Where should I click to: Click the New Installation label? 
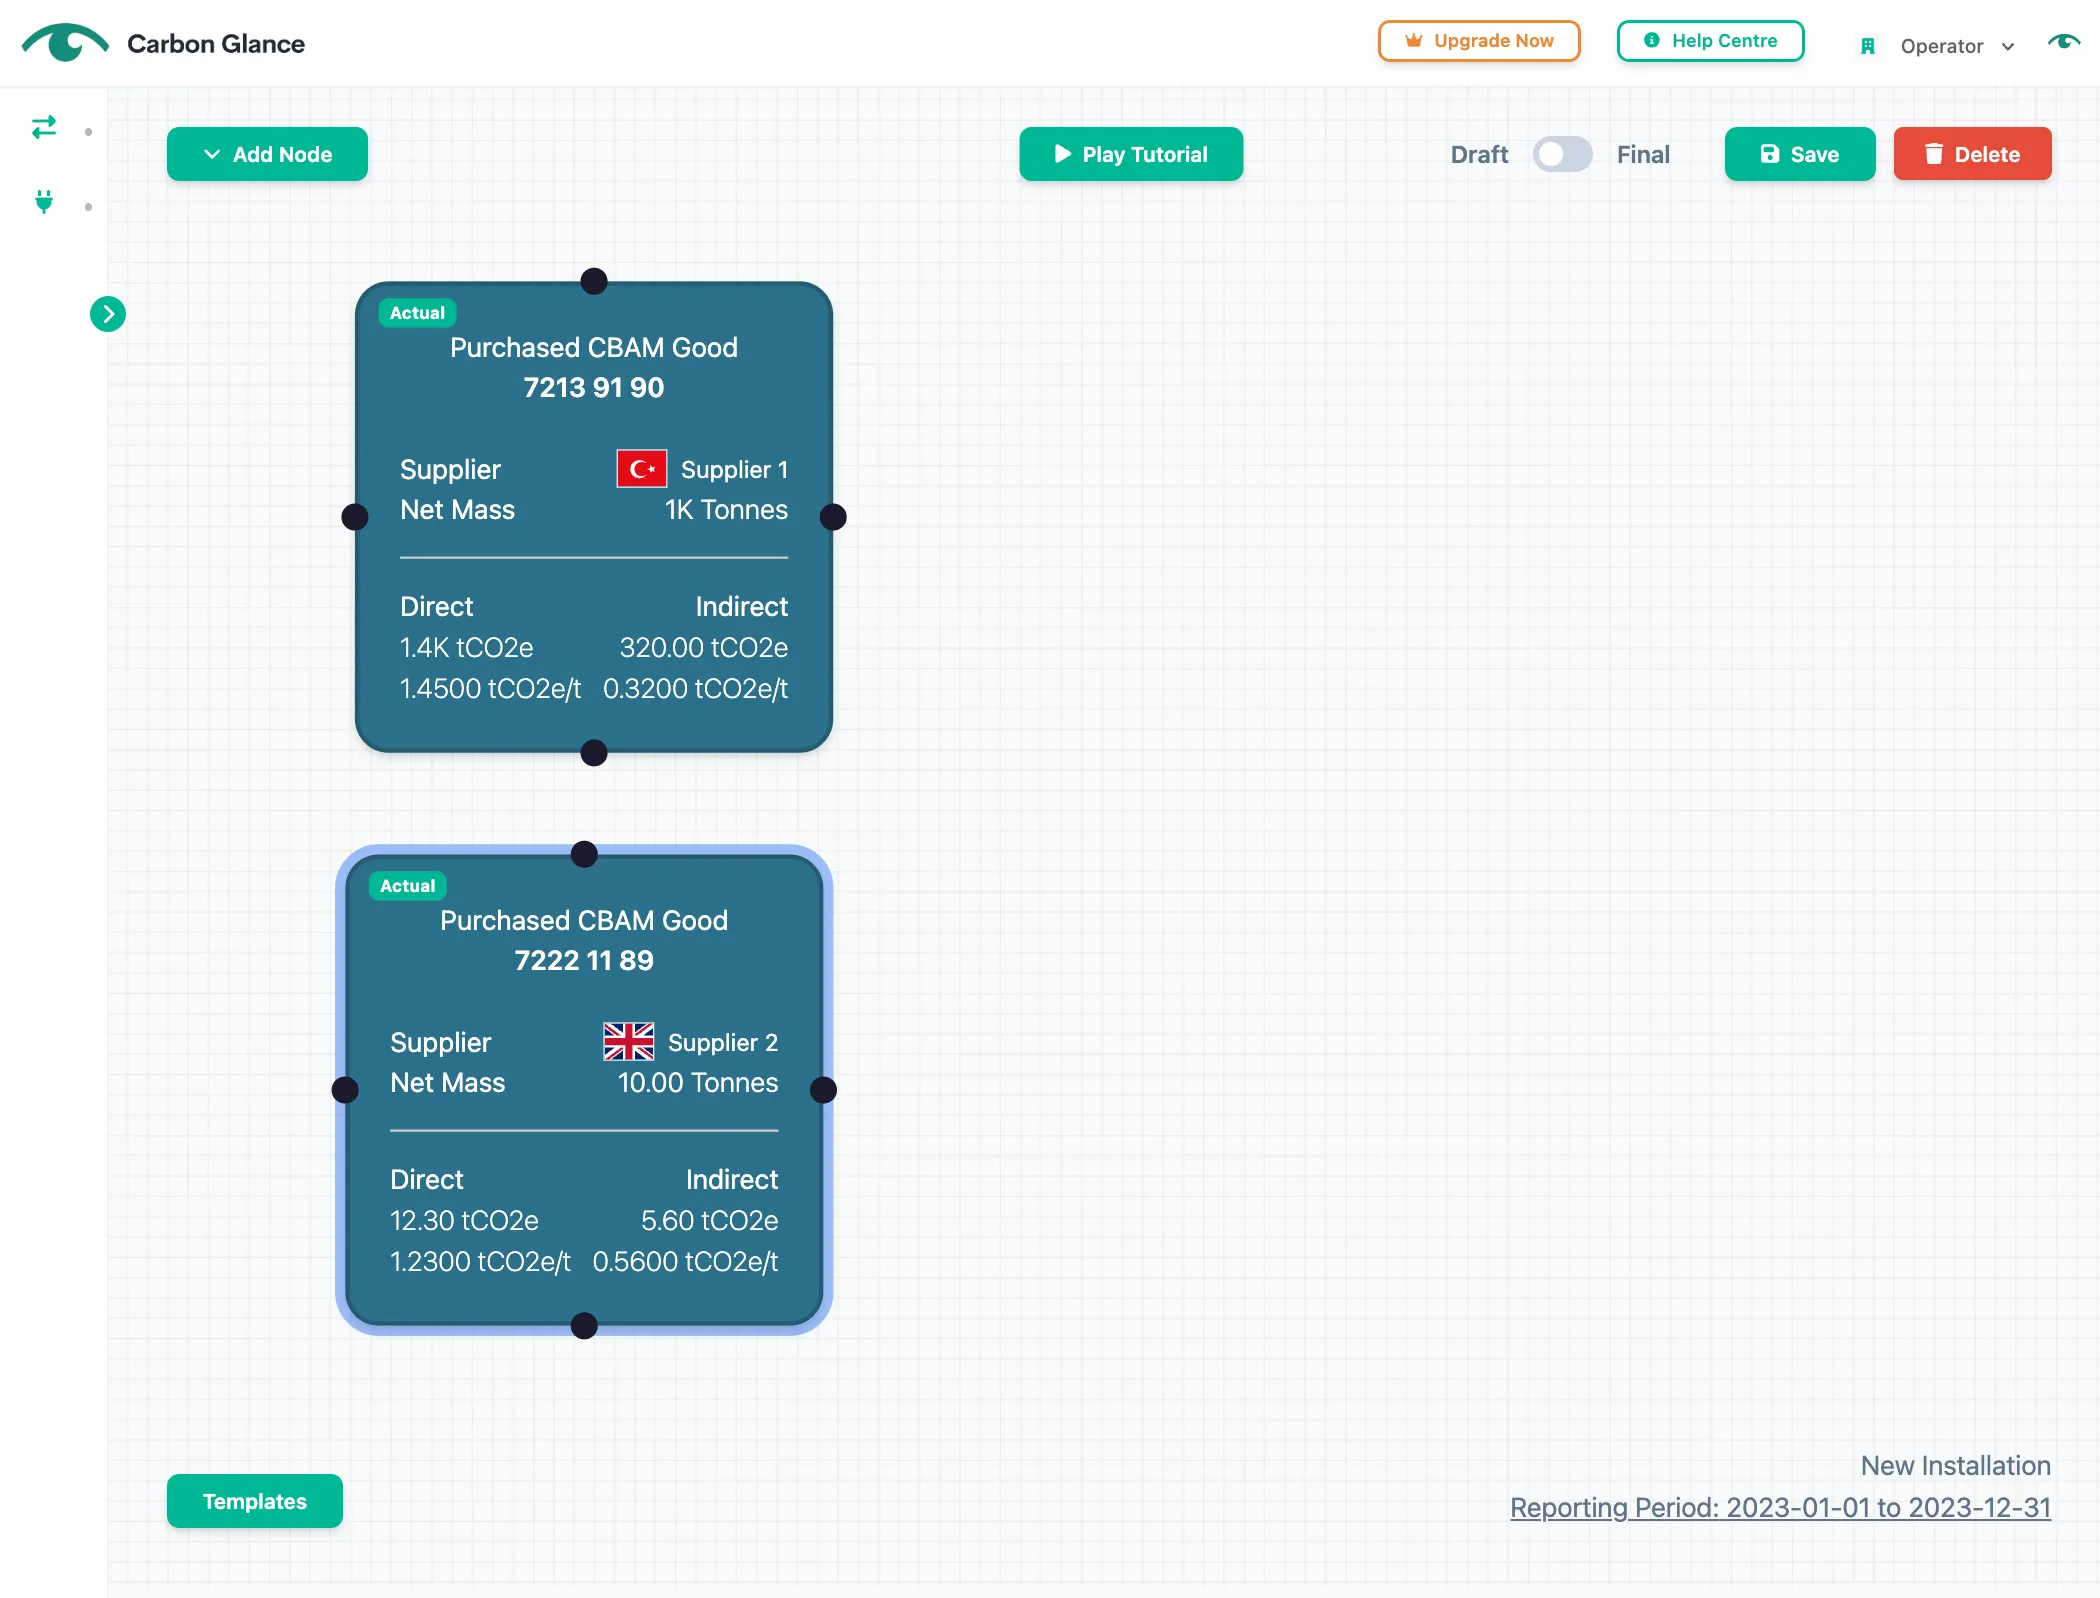point(1955,1466)
